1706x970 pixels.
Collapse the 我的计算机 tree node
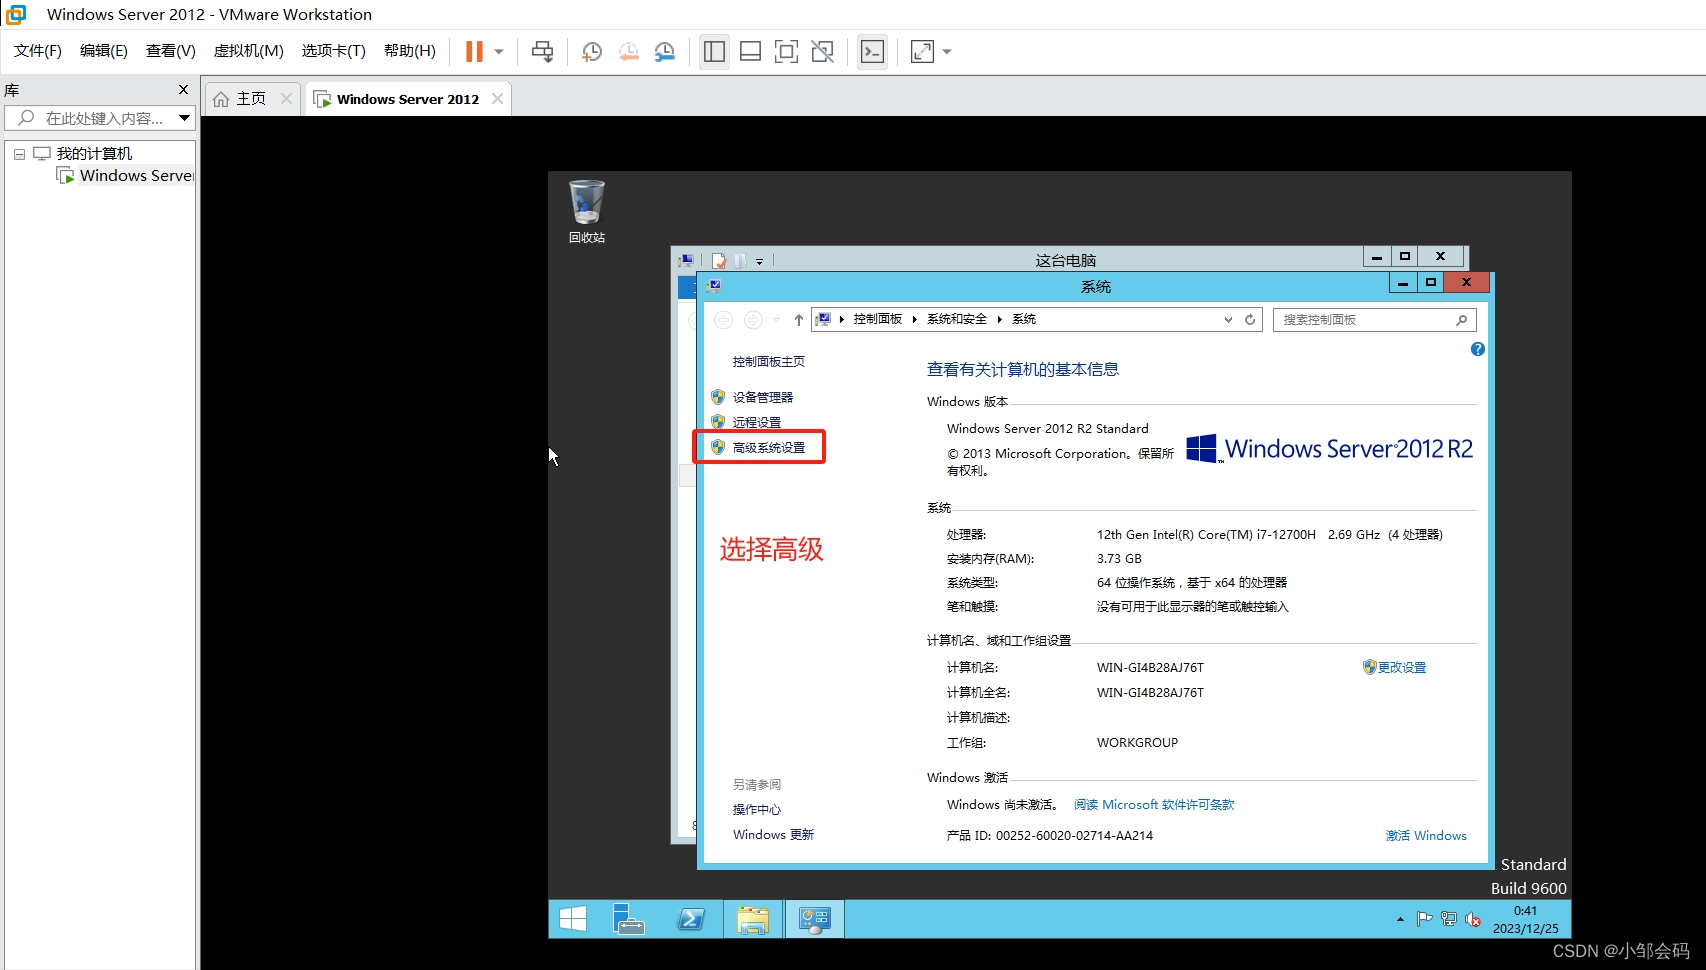pyautogui.click(x=19, y=154)
